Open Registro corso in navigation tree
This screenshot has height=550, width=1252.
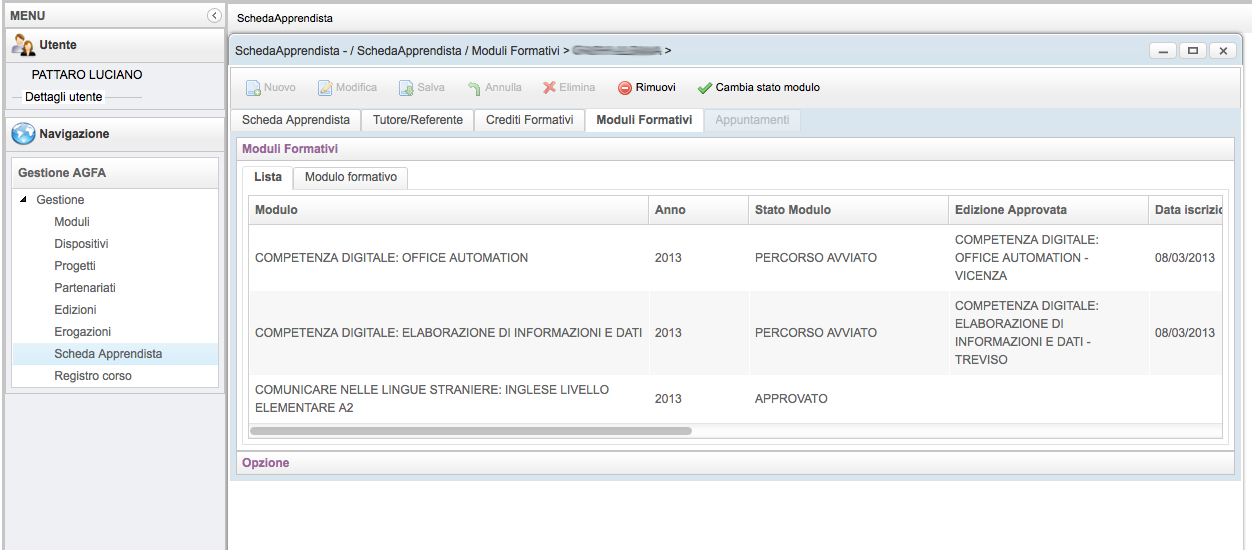92,376
